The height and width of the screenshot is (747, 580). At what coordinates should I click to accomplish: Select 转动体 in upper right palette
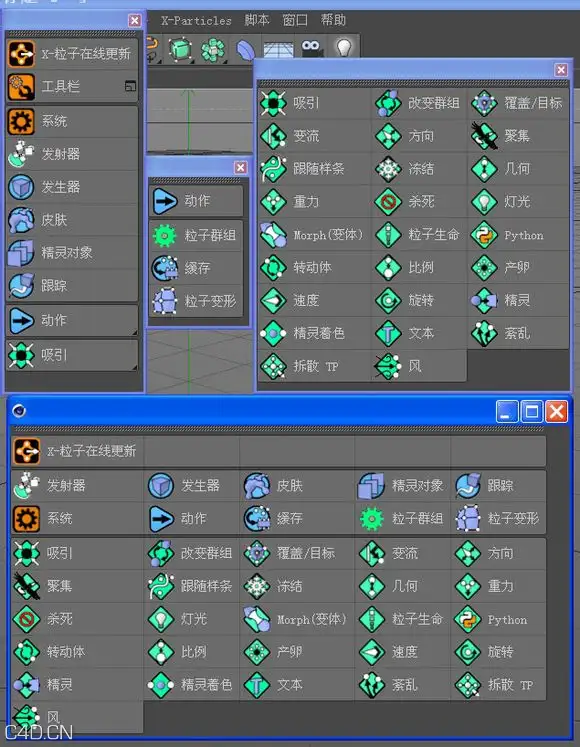point(315,268)
